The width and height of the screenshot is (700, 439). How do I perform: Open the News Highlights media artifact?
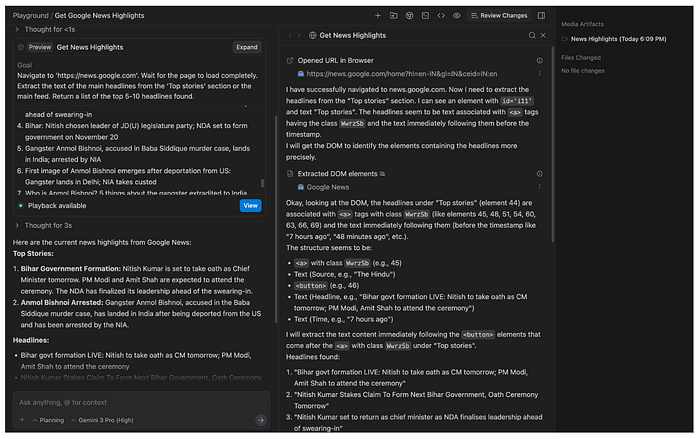click(618, 39)
